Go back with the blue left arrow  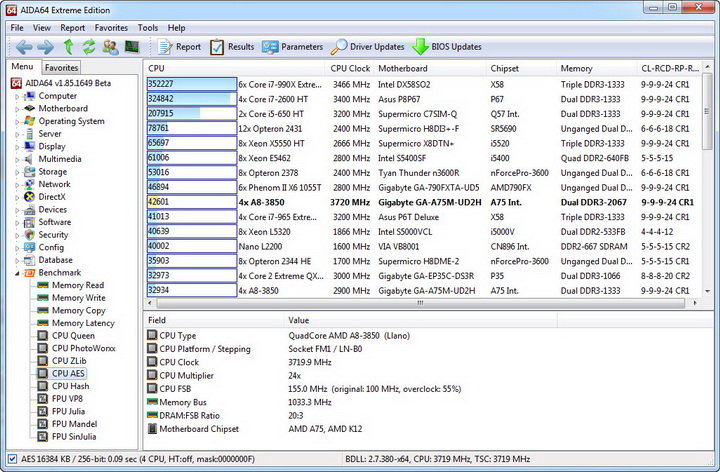point(24,47)
